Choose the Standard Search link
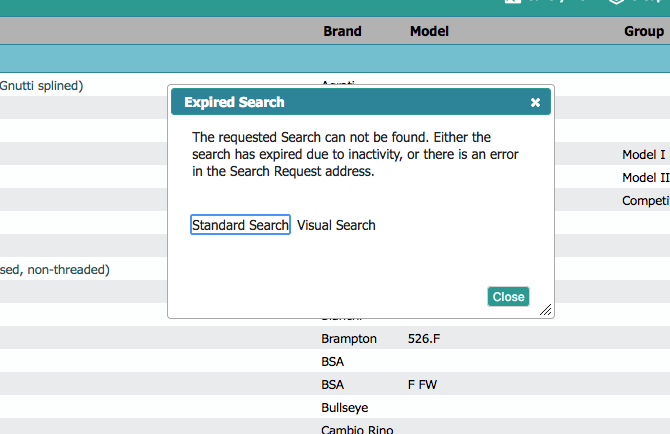The width and height of the screenshot is (670, 434). click(240, 225)
